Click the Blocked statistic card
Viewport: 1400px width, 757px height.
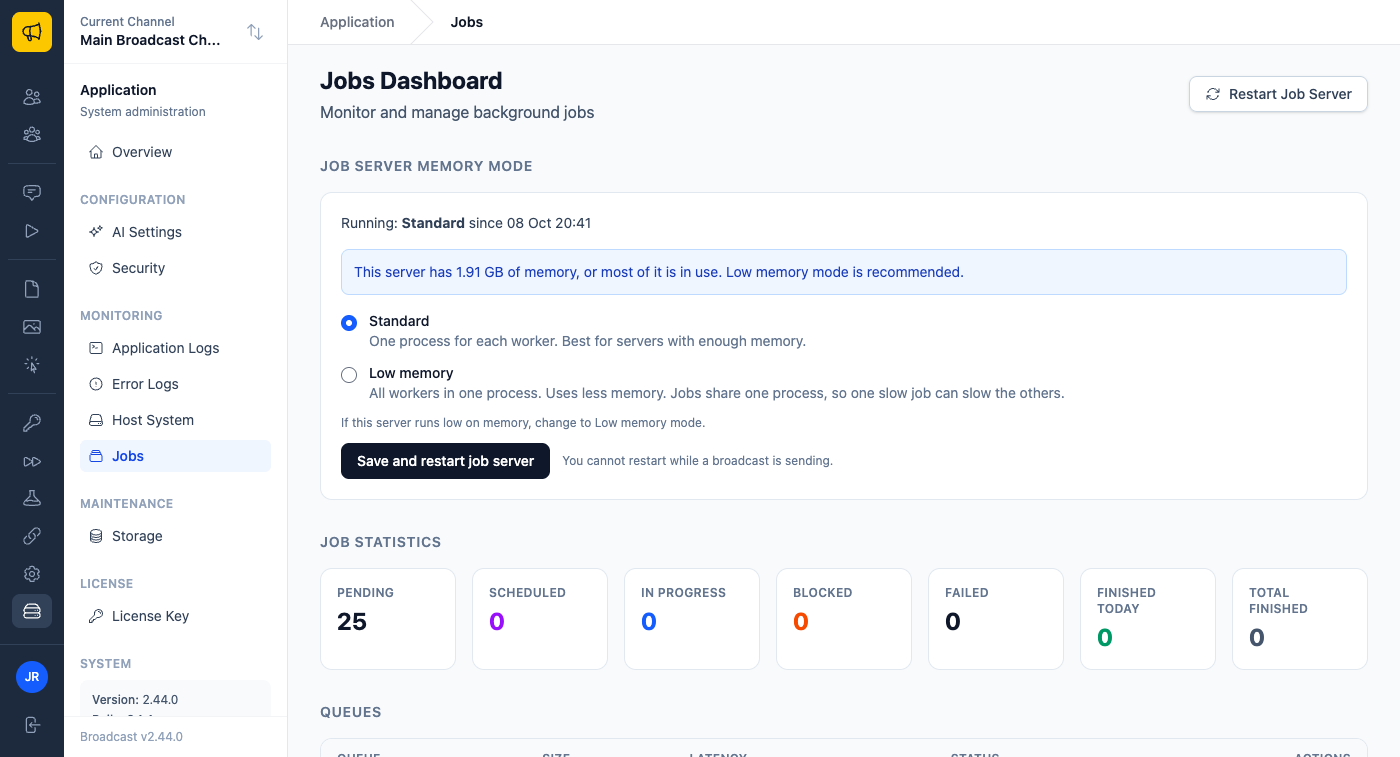844,619
